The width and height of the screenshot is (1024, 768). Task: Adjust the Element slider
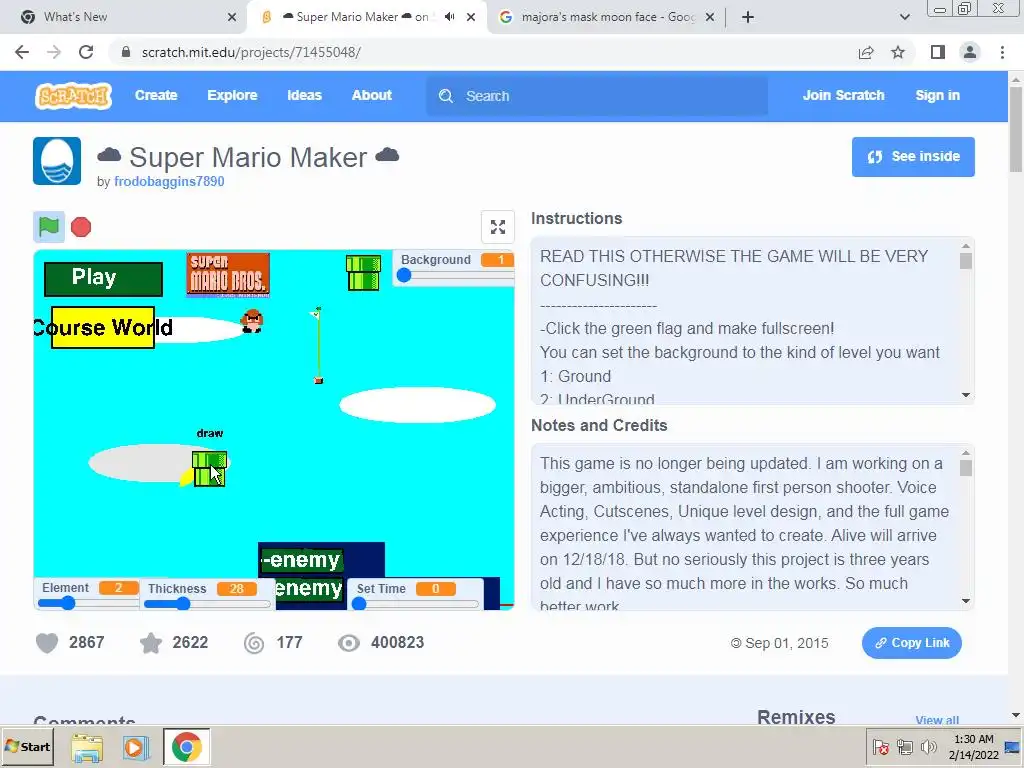tap(88, 603)
